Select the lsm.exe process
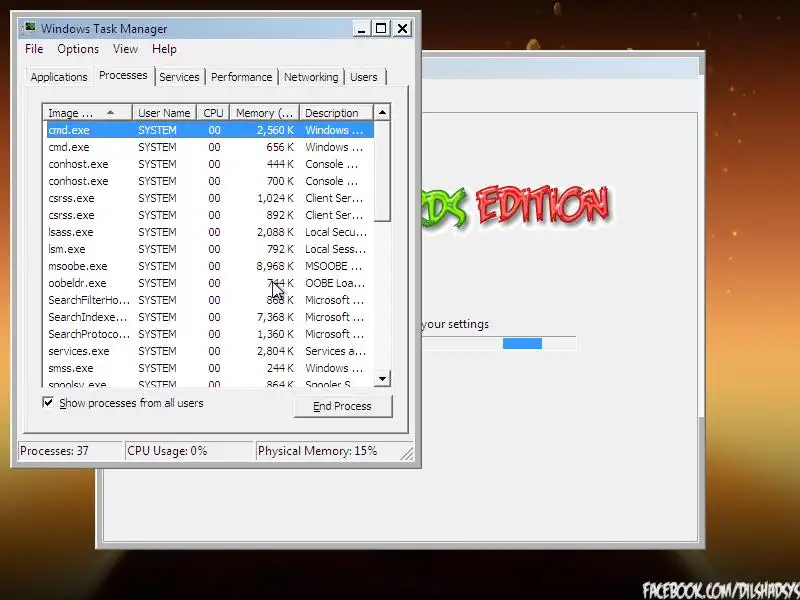Viewport: 800px width, 600px height. [x=210, y=249]
